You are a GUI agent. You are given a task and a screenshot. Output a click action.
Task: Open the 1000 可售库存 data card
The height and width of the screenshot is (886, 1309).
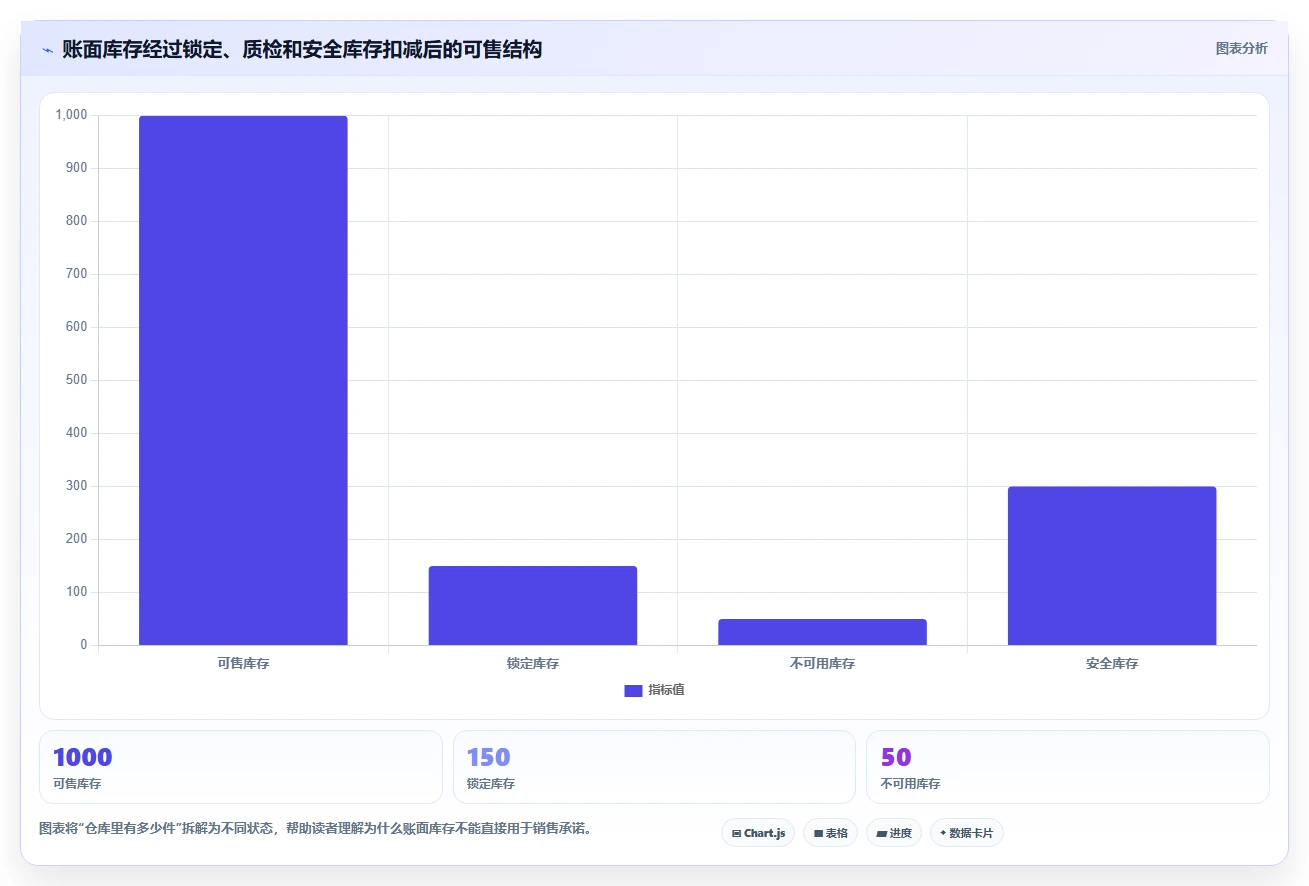(241, 767)
